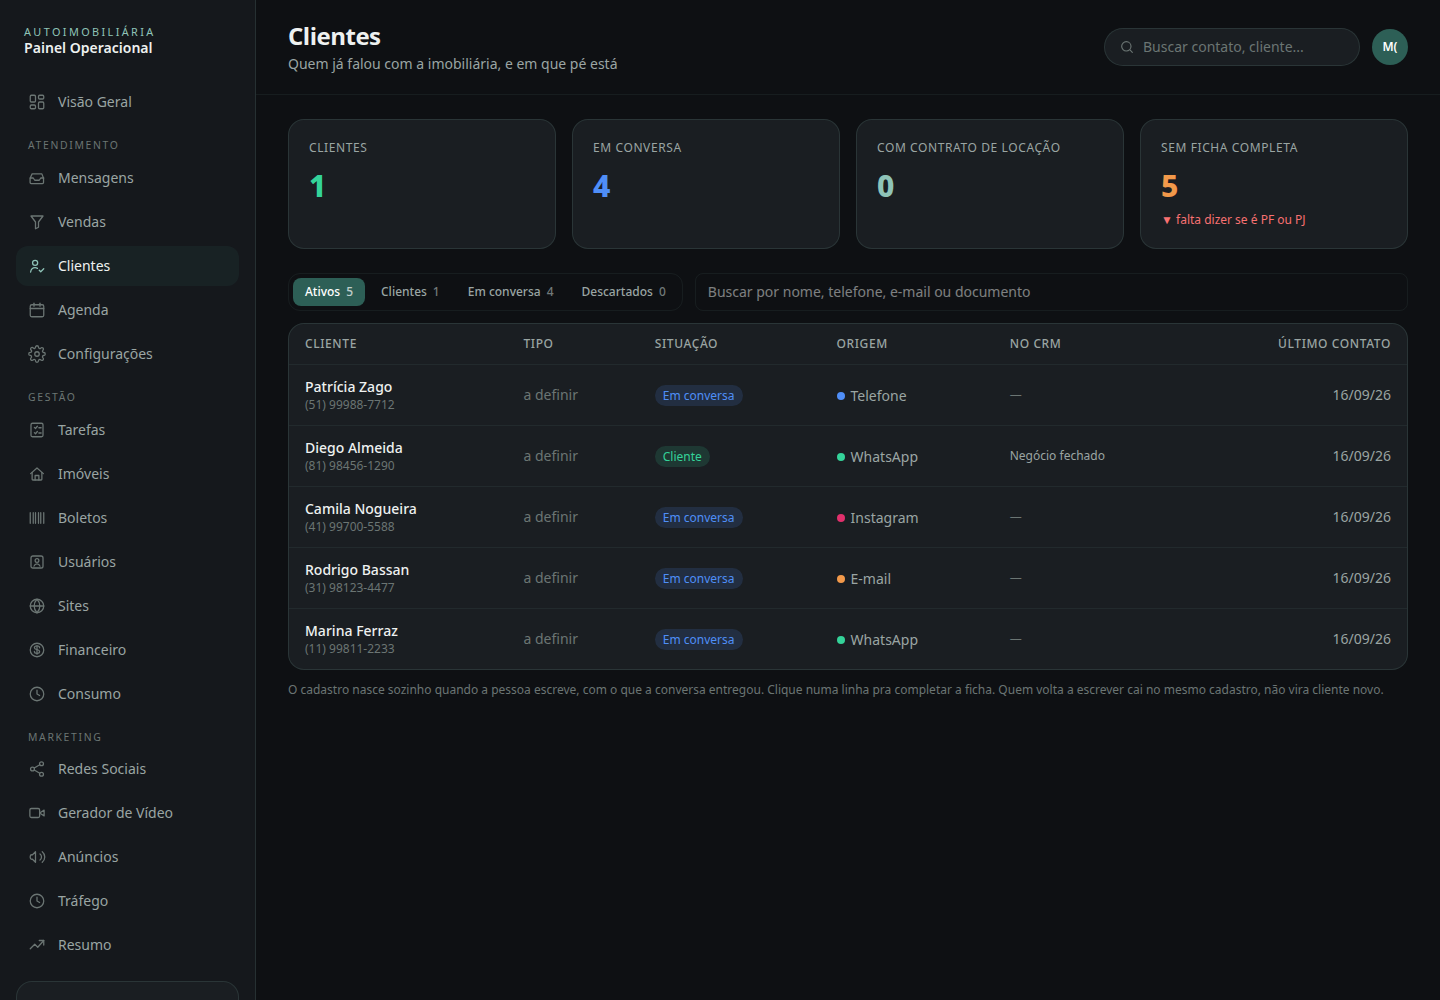Click the Vendas funnel icon
Screen dimensions: 1440x1000
37,222
